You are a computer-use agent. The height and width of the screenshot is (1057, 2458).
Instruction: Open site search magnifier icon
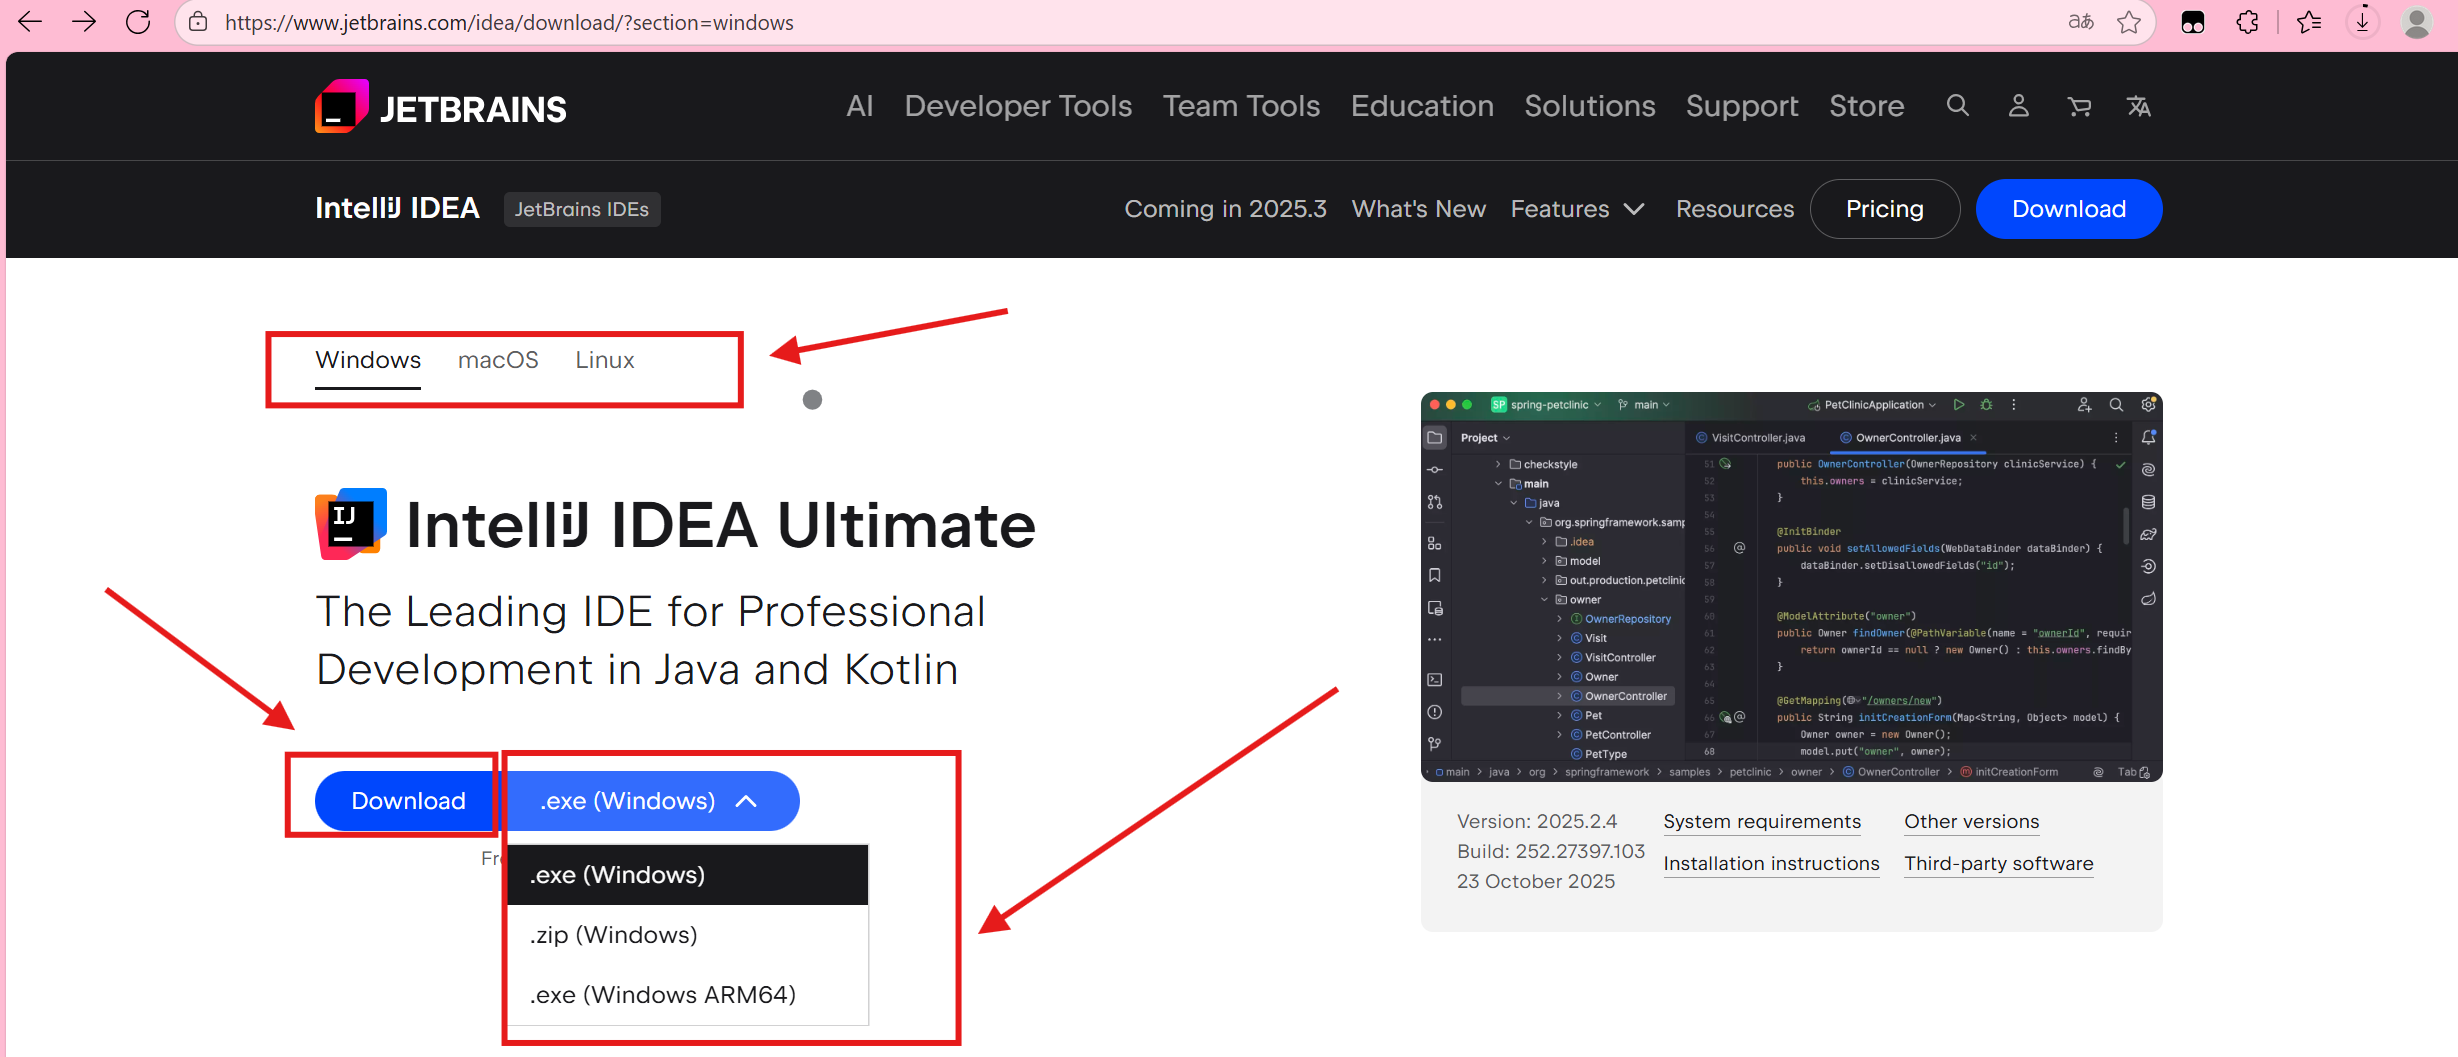(1958, 106)
